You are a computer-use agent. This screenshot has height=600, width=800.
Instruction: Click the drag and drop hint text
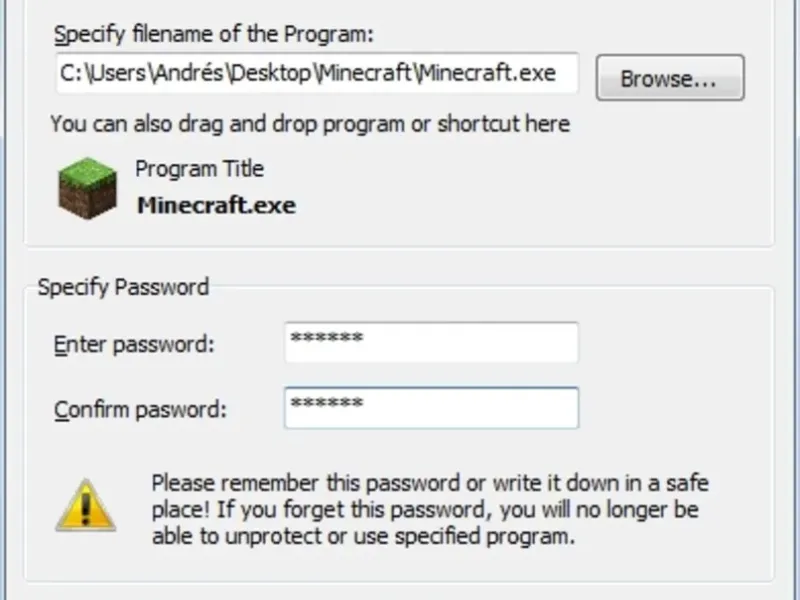tap(310, 124)
